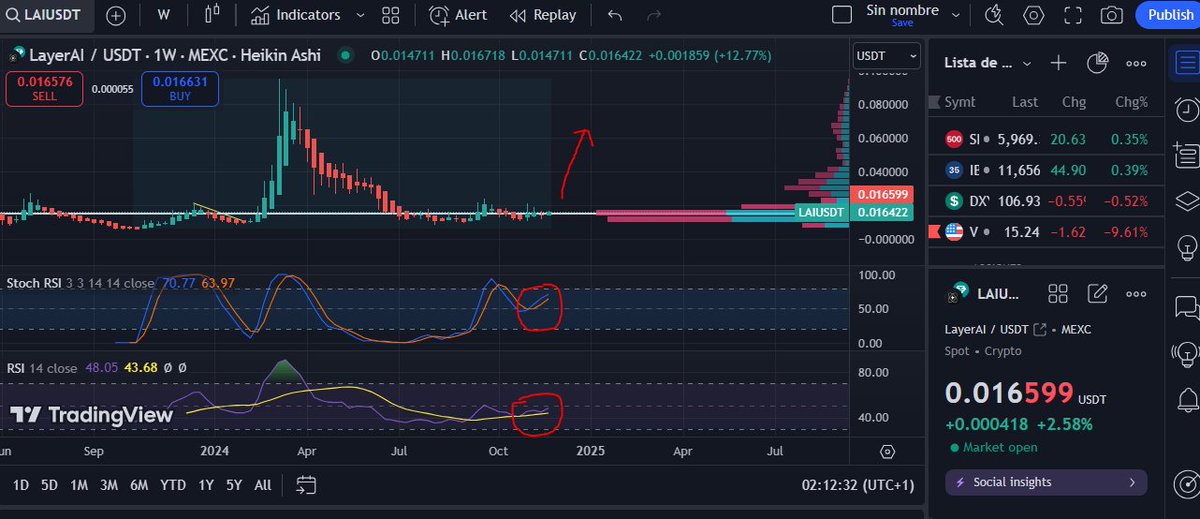This screenshot has height=519, width=1200.
Task: Open watchlist advanced view pie icon
Action: (x=1097, y=63)
